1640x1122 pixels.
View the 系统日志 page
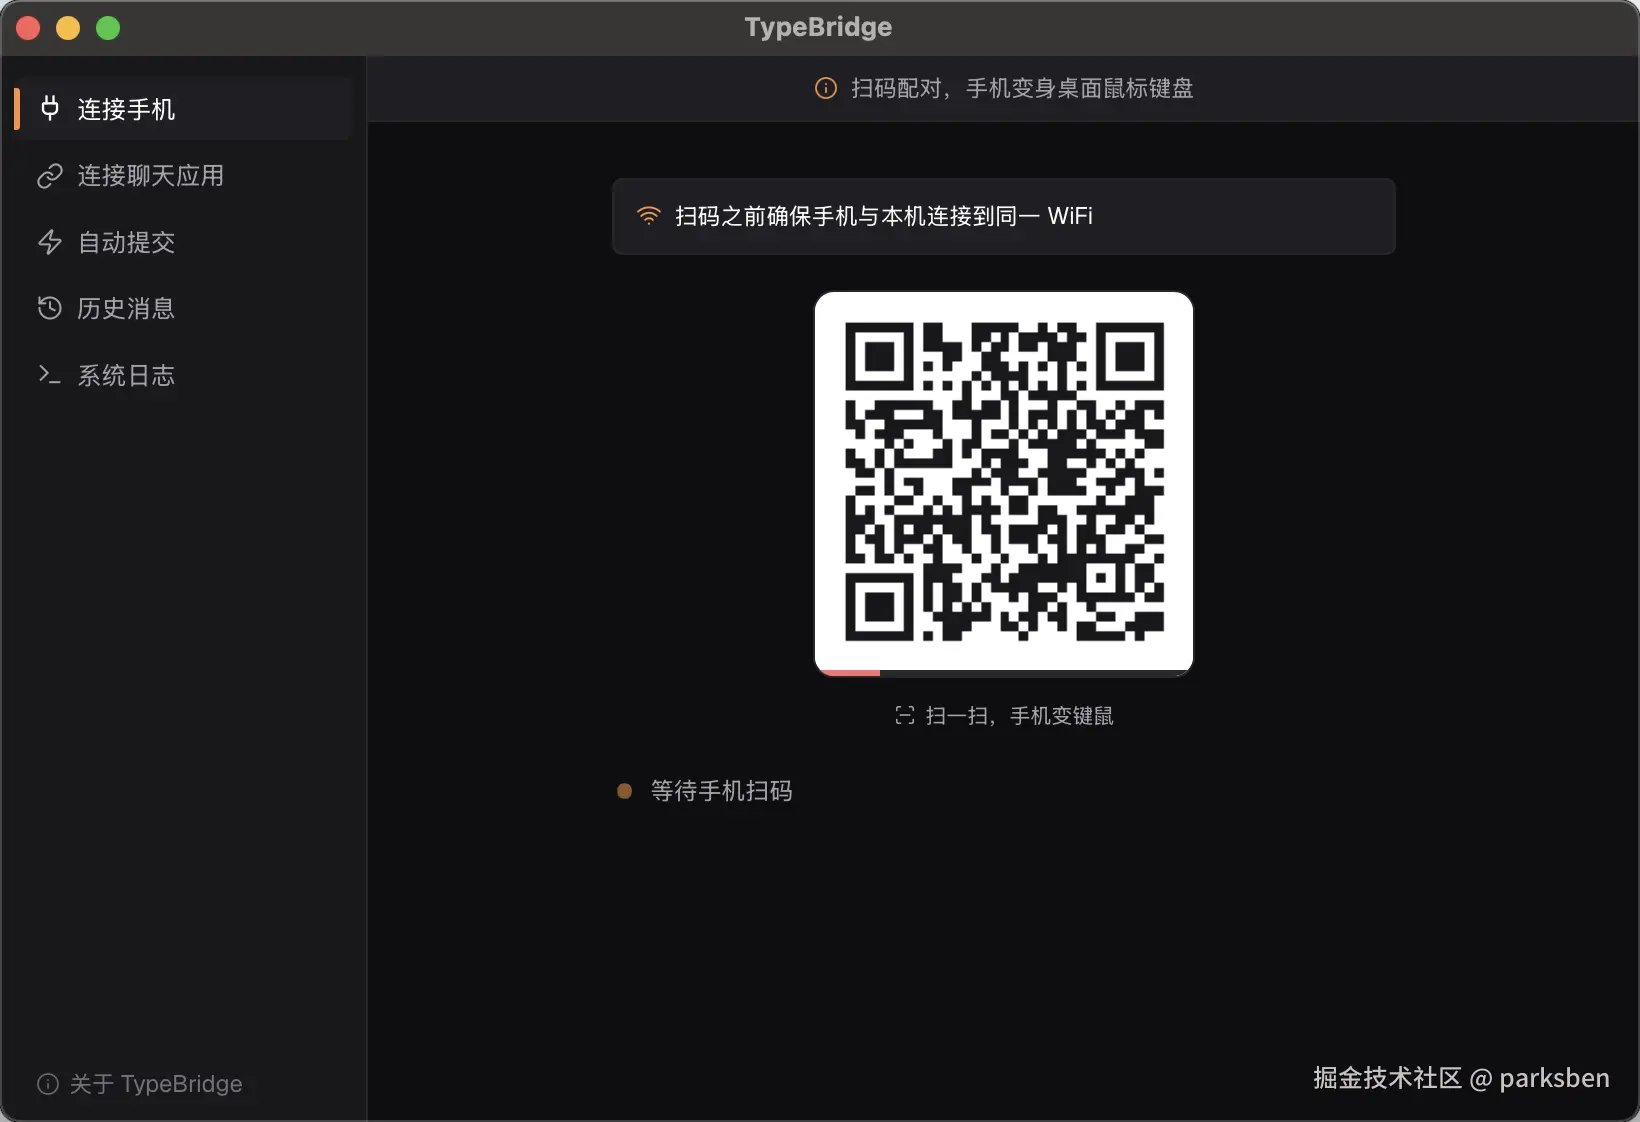point(184,375)
